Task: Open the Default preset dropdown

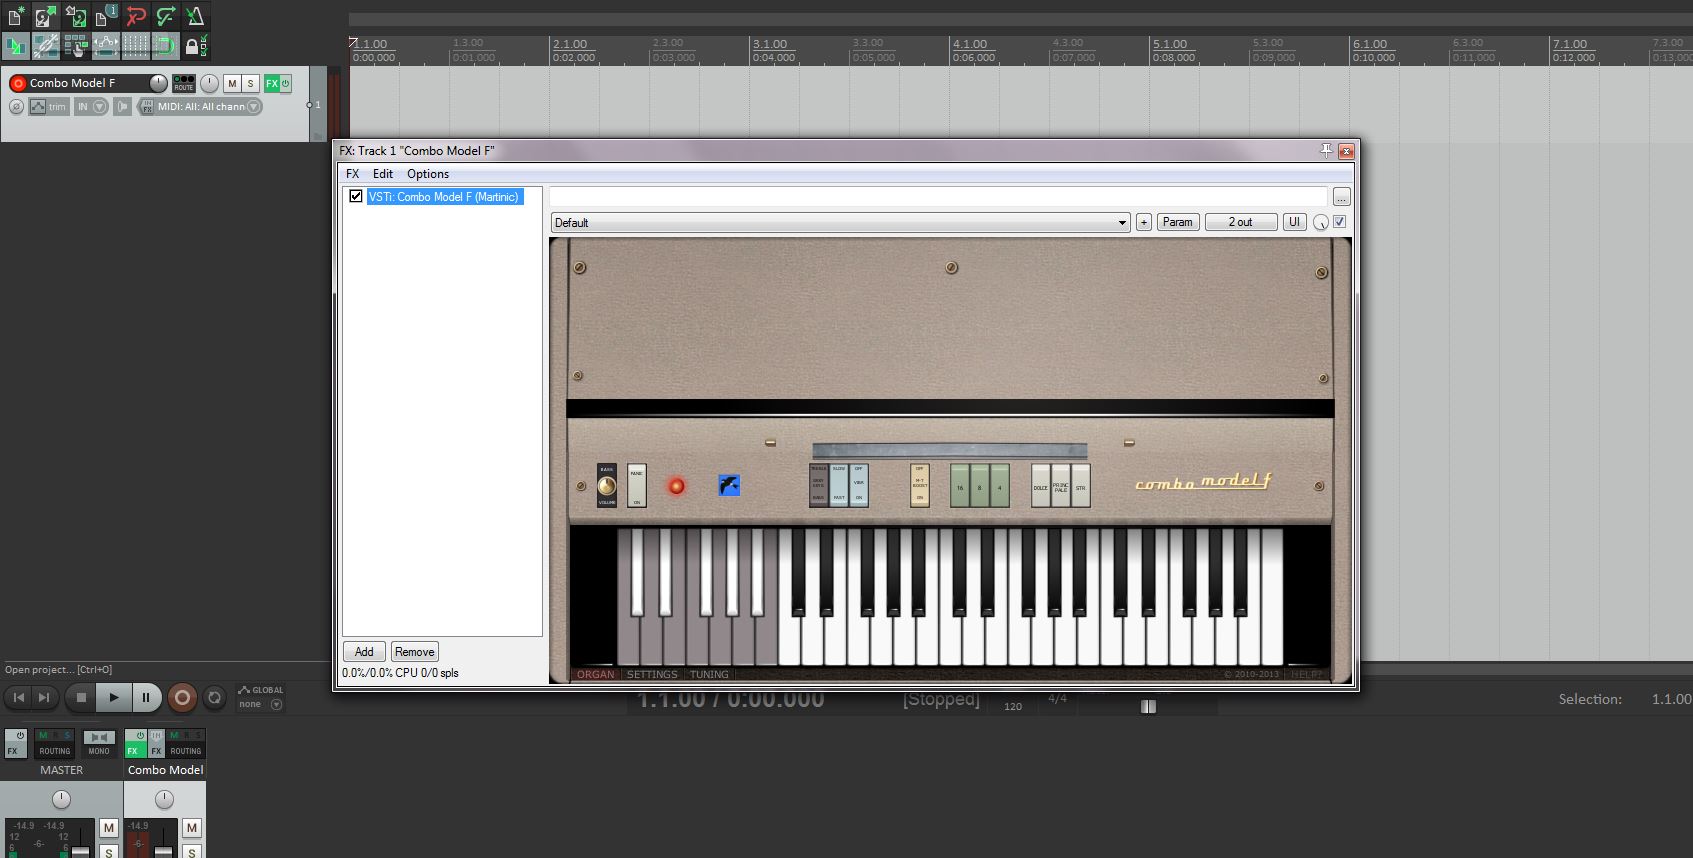Action: (x=840, y=222)
